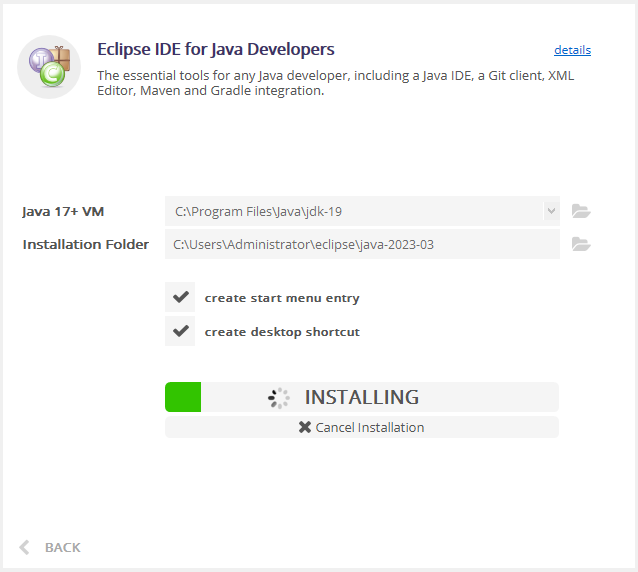Click the Java 17+ VM label
This screenshot has width=638, height=572.
[63, 212]
